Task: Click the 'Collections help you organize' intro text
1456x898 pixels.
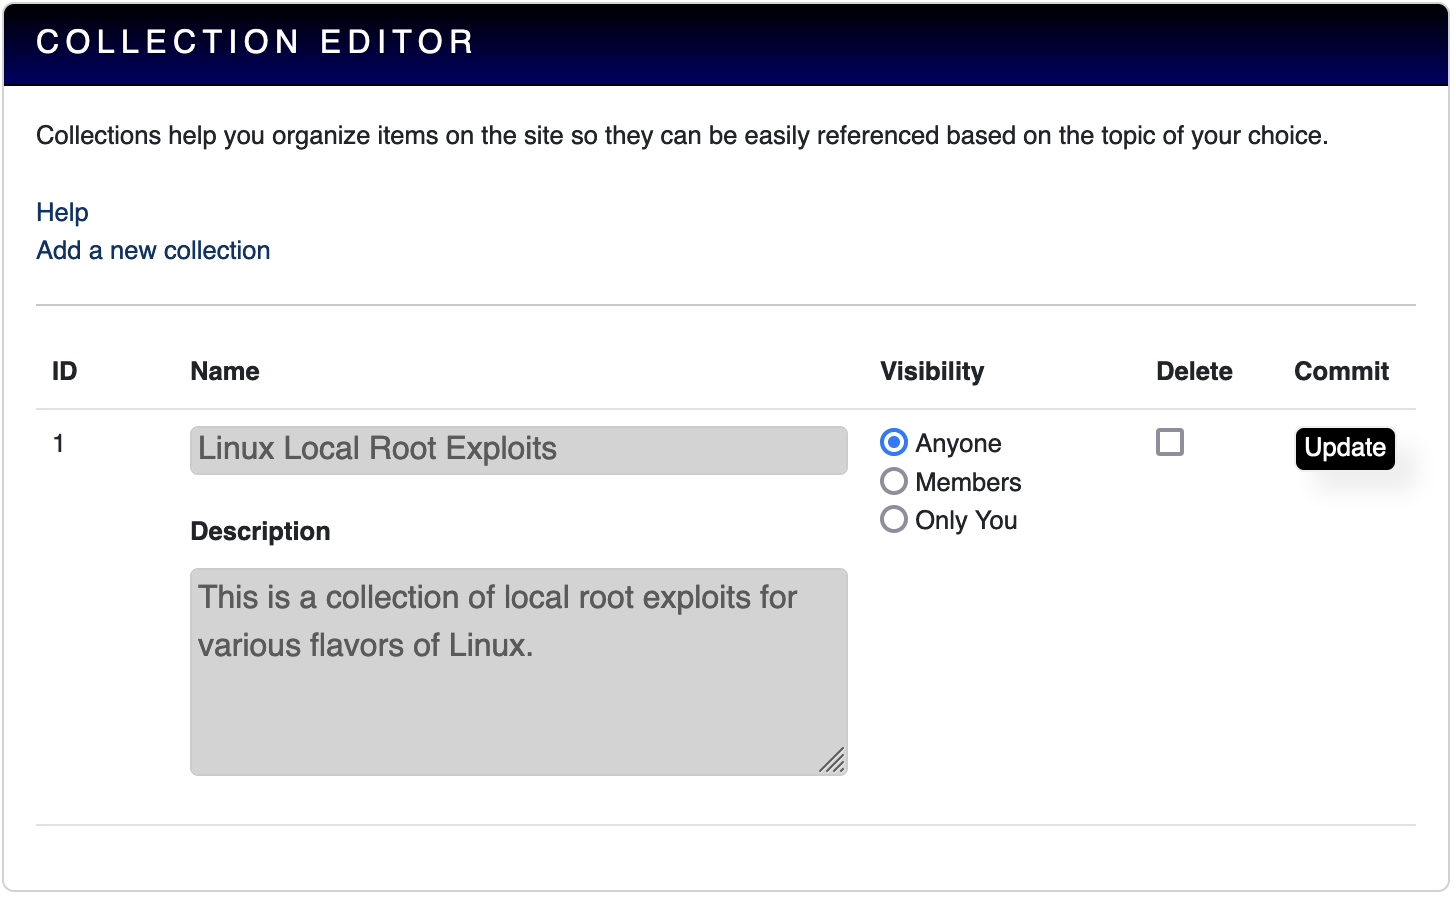Action: [682, 135]
